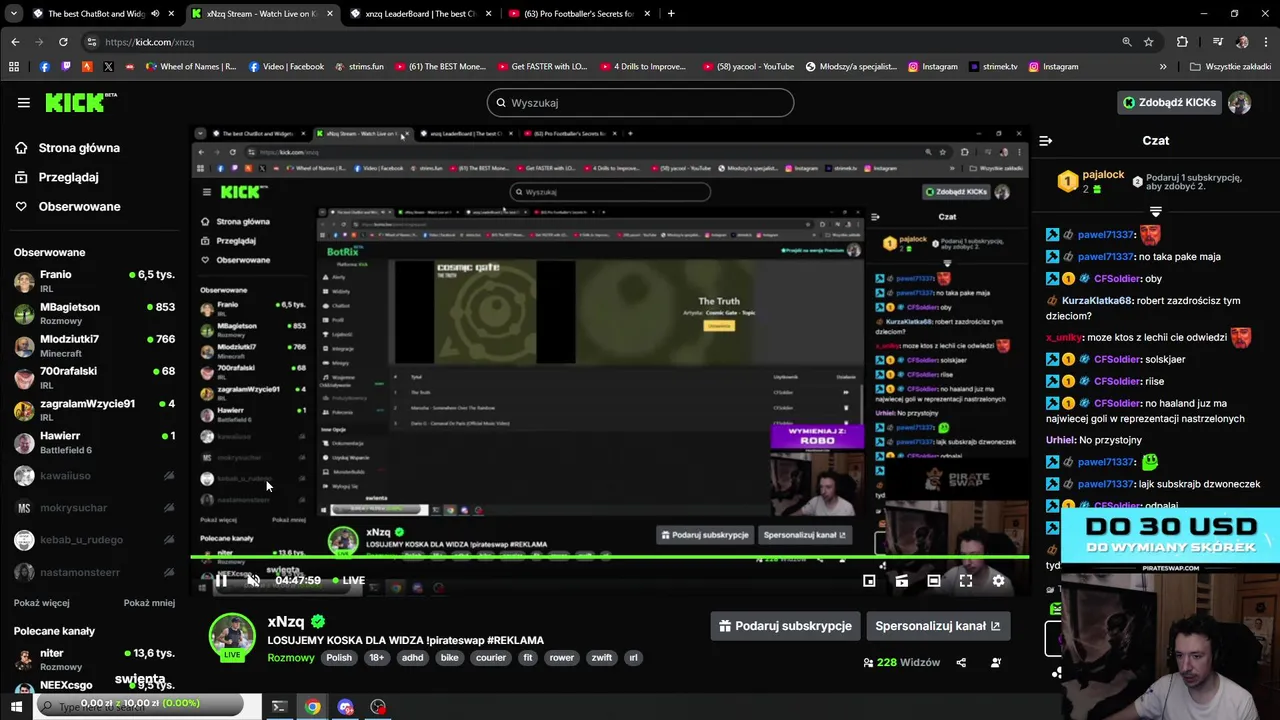Open the user profile avatar on Kick
The image size is (1280, 720).
[x=1239, y=102]
